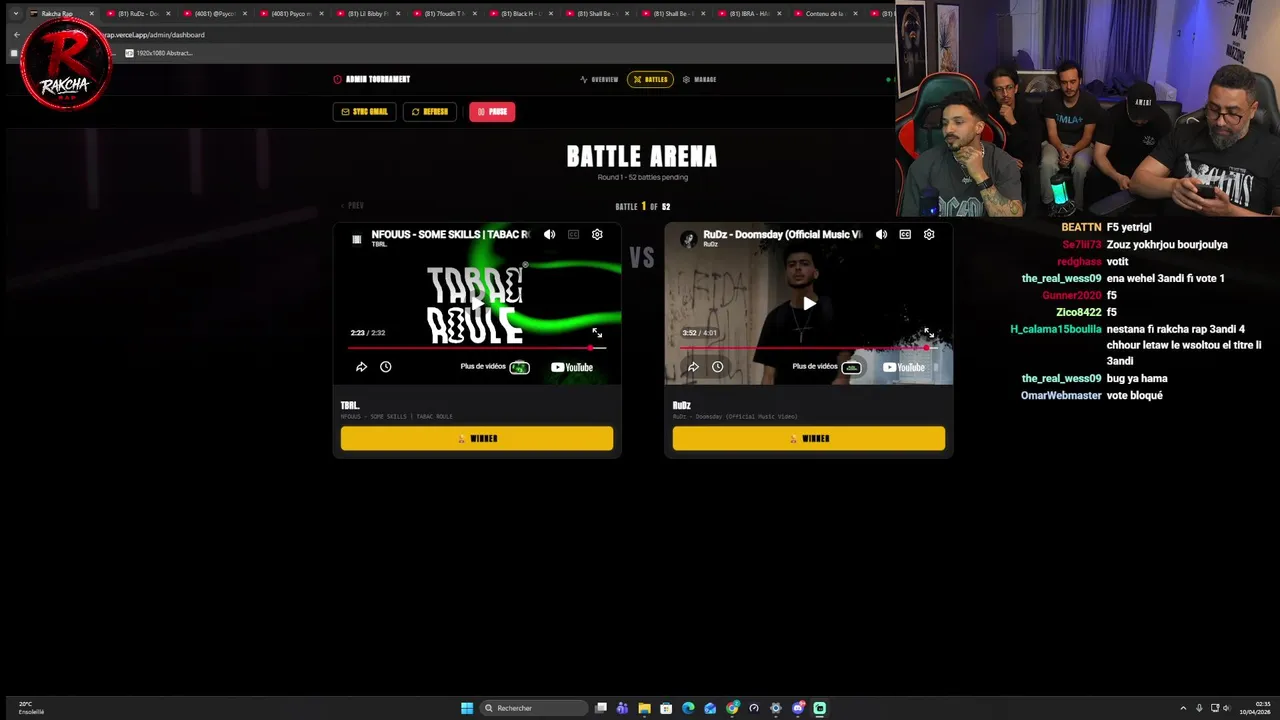This screenshot has width=1280, height=720.
Task: Open the Windows Start menu
Action: tap(467, 708)
